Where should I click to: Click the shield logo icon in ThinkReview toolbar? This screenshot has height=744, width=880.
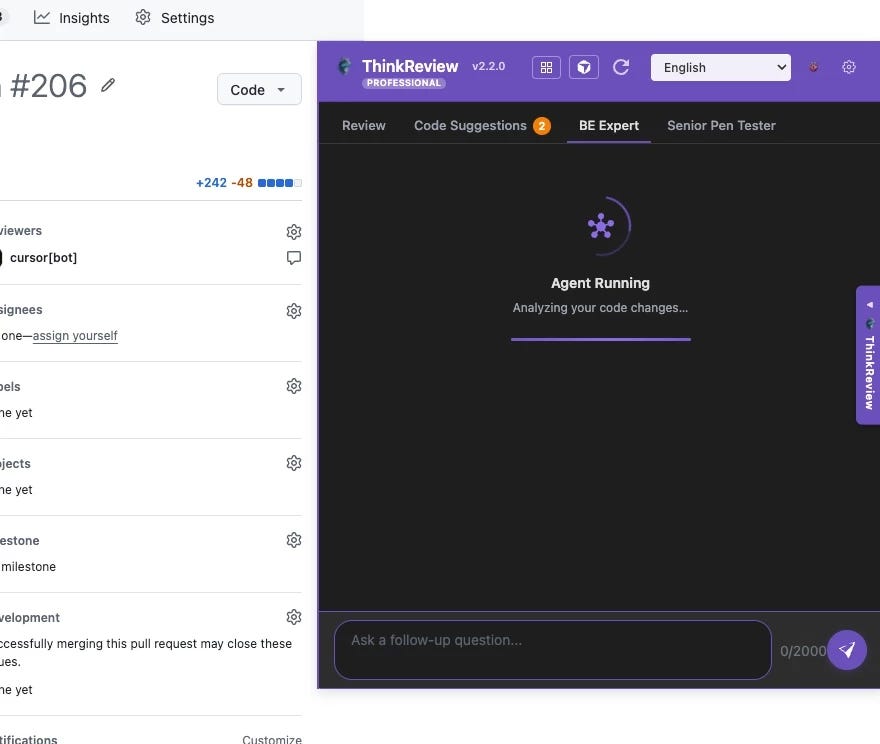[x=584, y=67]
